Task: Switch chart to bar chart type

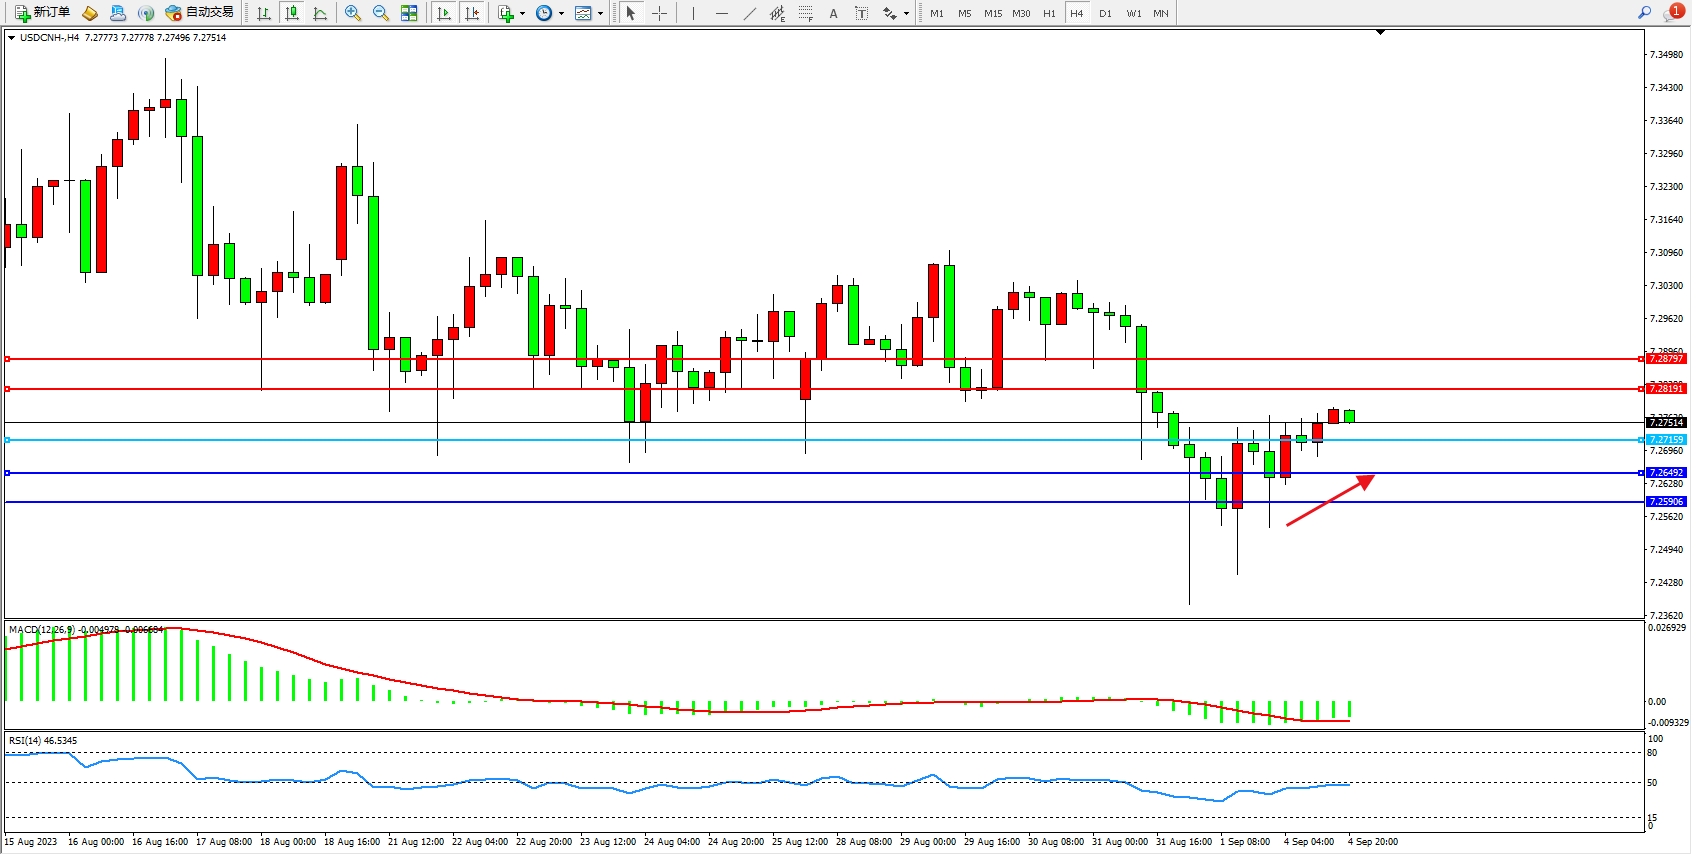Action: click(264, 13)
